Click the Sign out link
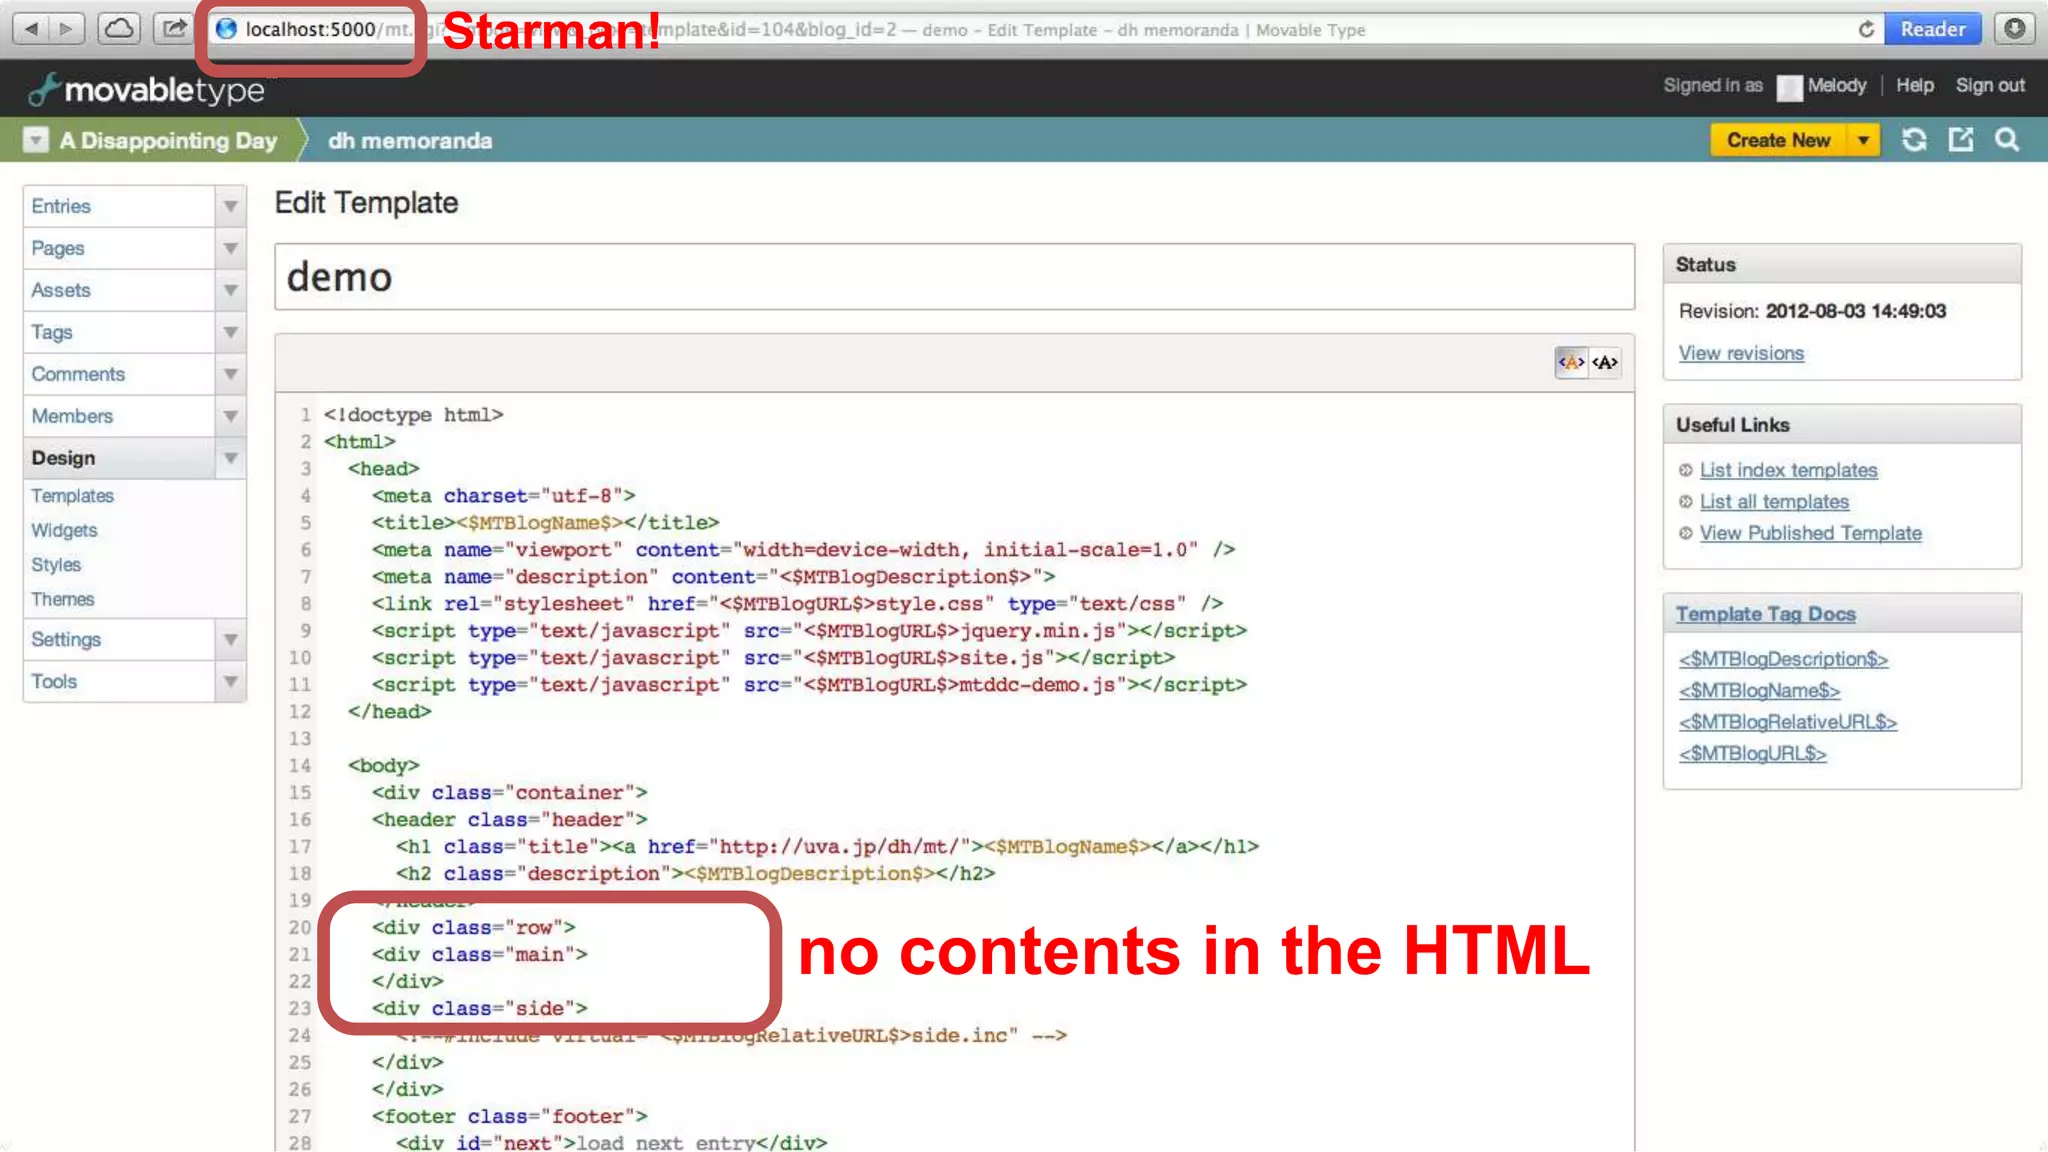2048x1152 pixels. [1990, 85]
